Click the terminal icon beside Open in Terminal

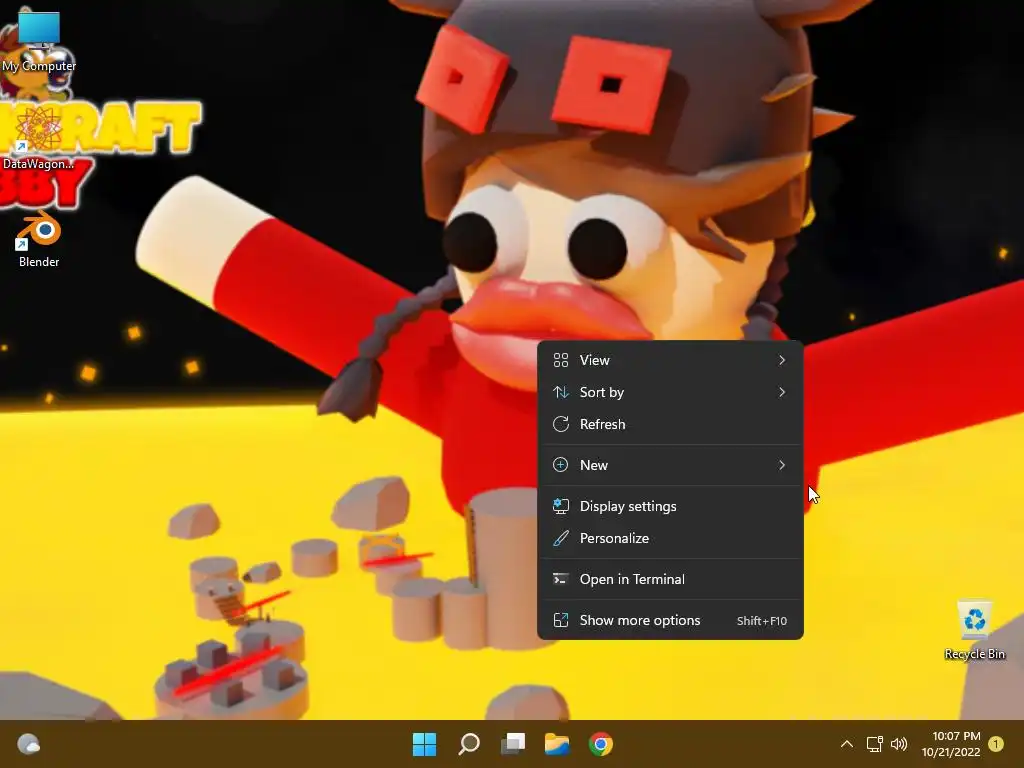click(560, 579)
